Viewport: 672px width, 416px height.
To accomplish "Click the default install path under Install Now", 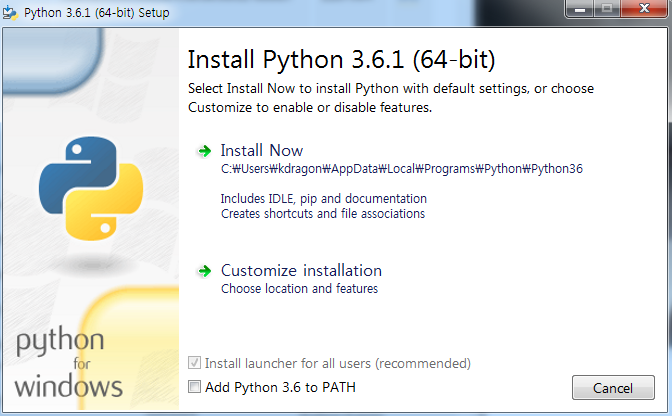I will click(402, 169).
